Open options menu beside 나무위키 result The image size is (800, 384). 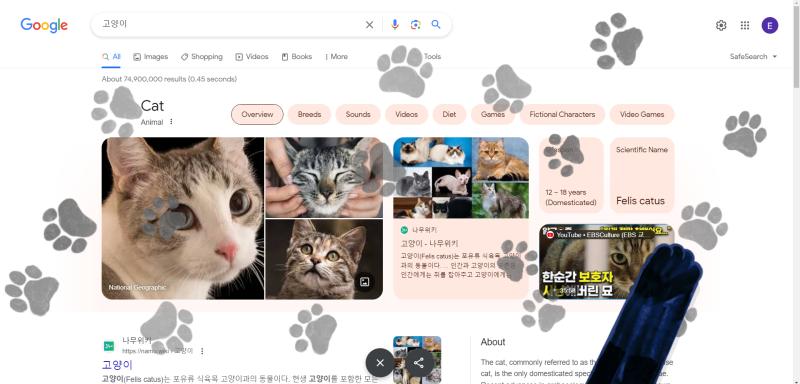coord(202,351)
